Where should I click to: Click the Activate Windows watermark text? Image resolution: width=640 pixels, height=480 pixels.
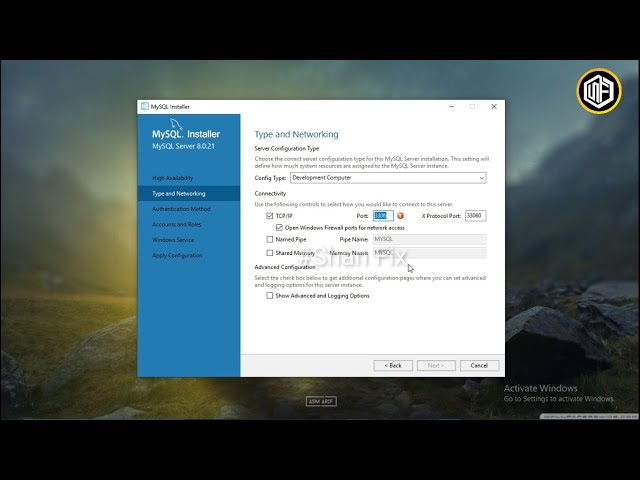tap(540, 388)
